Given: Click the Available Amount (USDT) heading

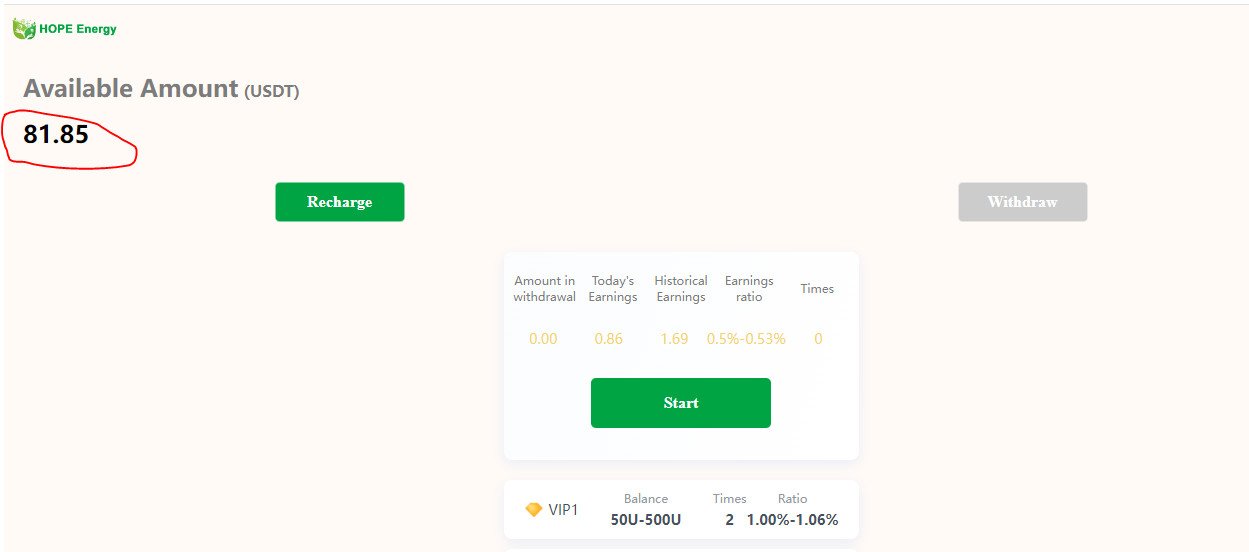Looking at the screenshot, I should pyautogui.click(x=161, y=89).
